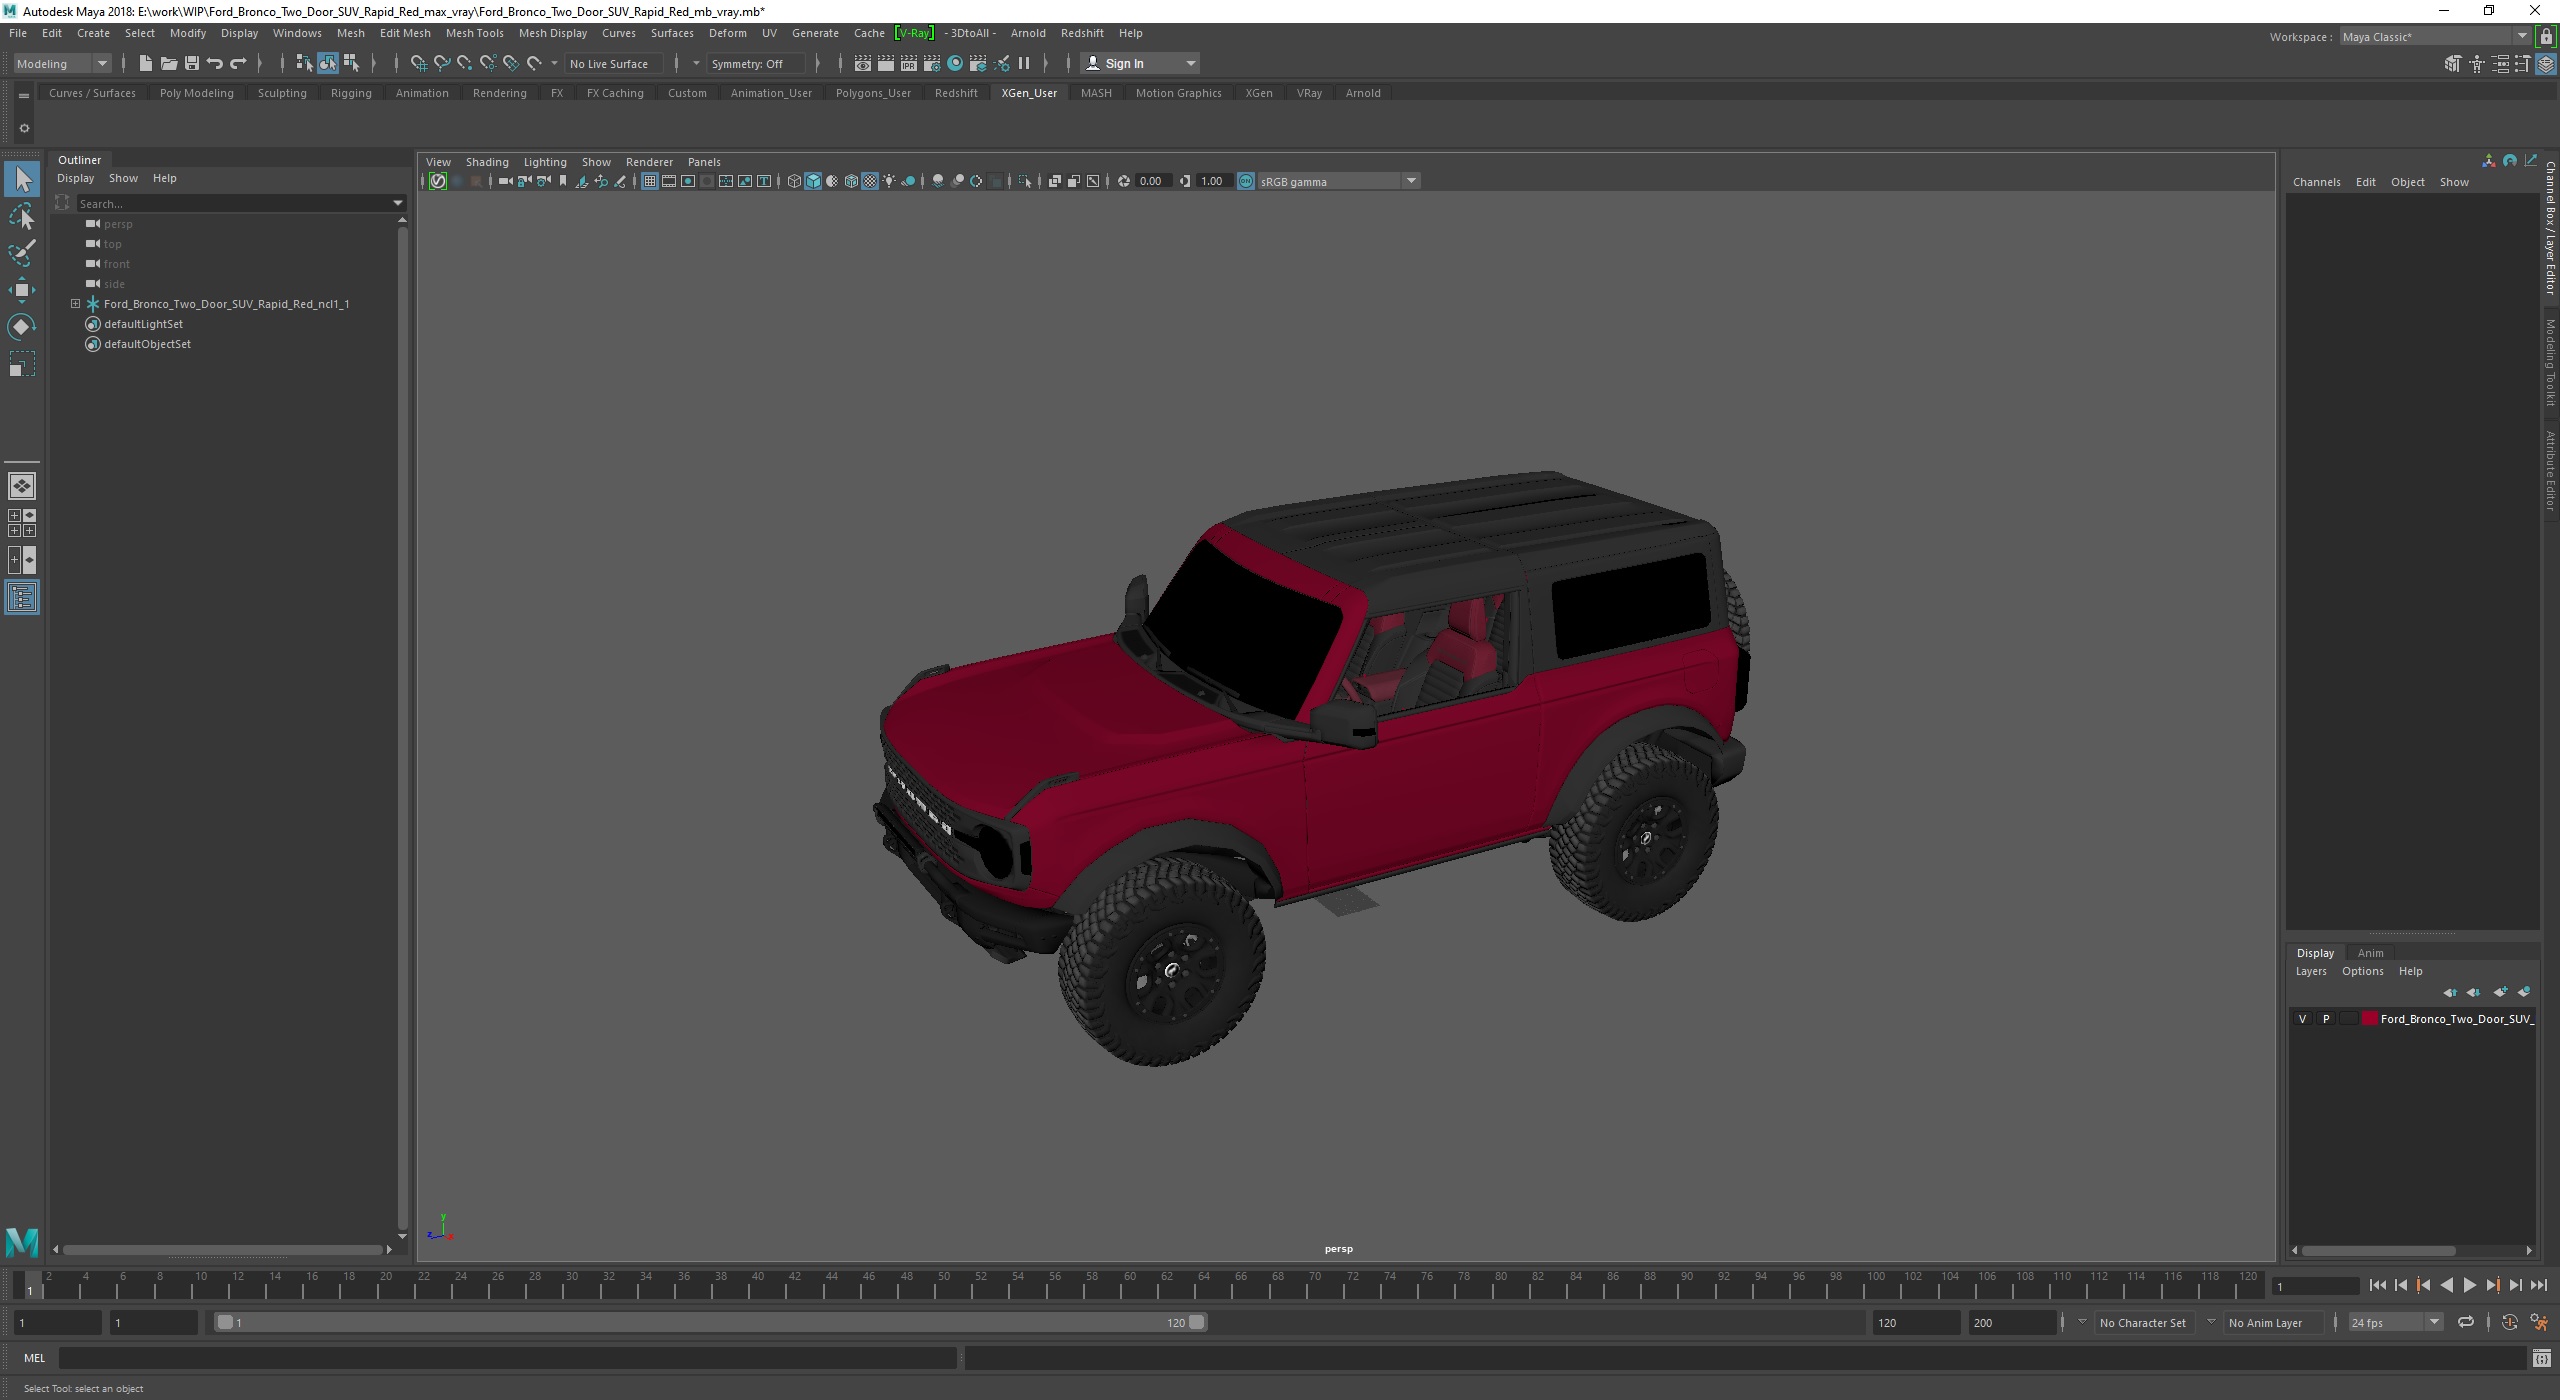The image size is (2560, 1400).
Task: Redo the last undone action
Action: 238,63
